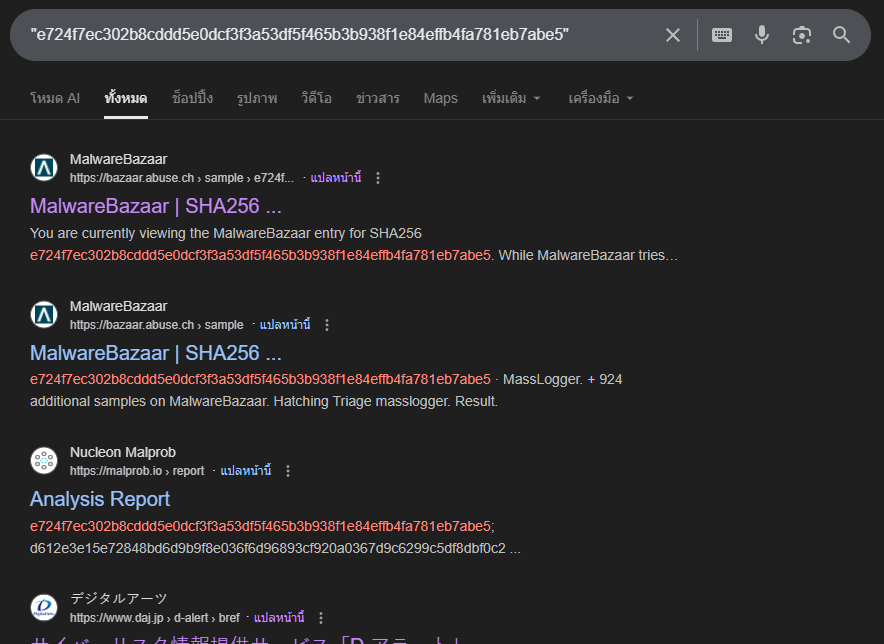Switch to the โหมด AI tab

[55, 98]
